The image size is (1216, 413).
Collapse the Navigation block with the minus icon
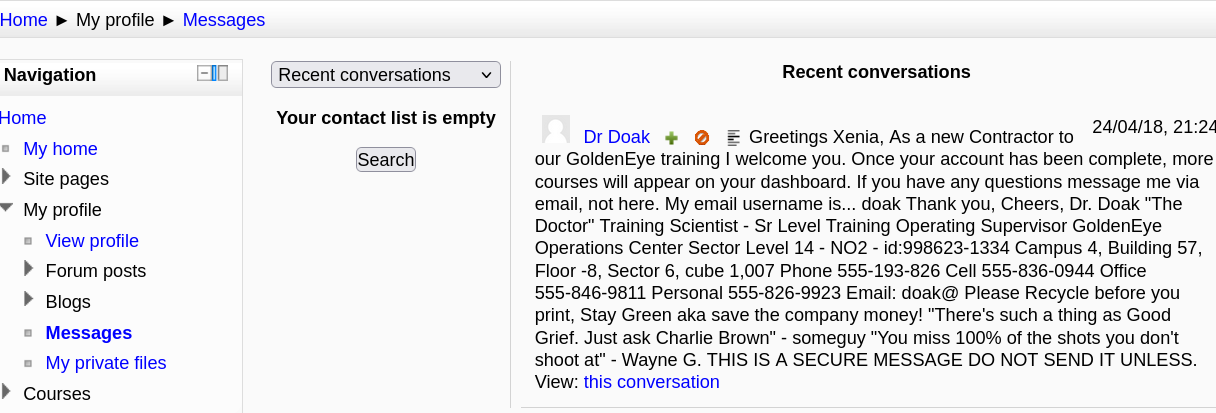[204, 73]
